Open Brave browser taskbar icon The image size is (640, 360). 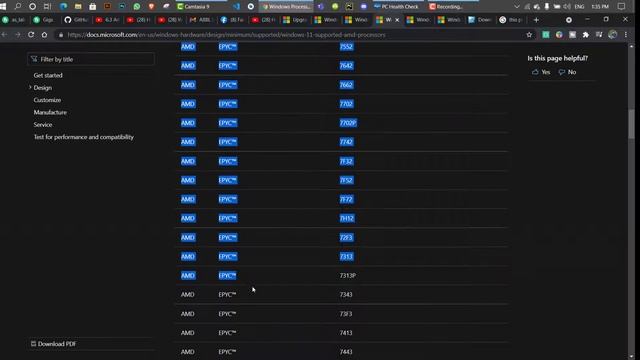(x=151, y=7)
